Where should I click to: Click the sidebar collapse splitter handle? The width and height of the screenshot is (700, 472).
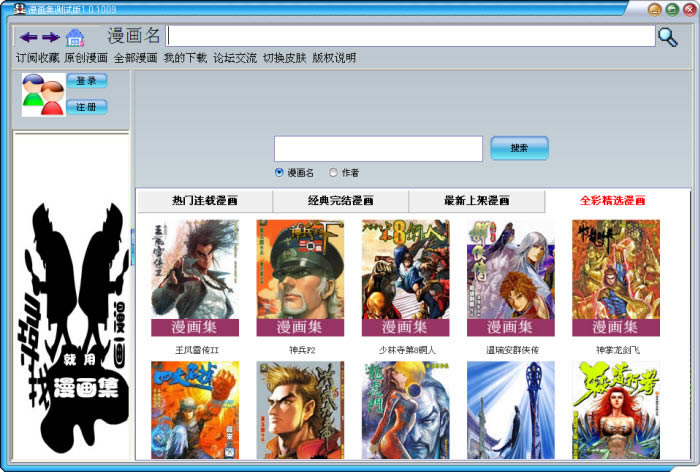point(133,248)
